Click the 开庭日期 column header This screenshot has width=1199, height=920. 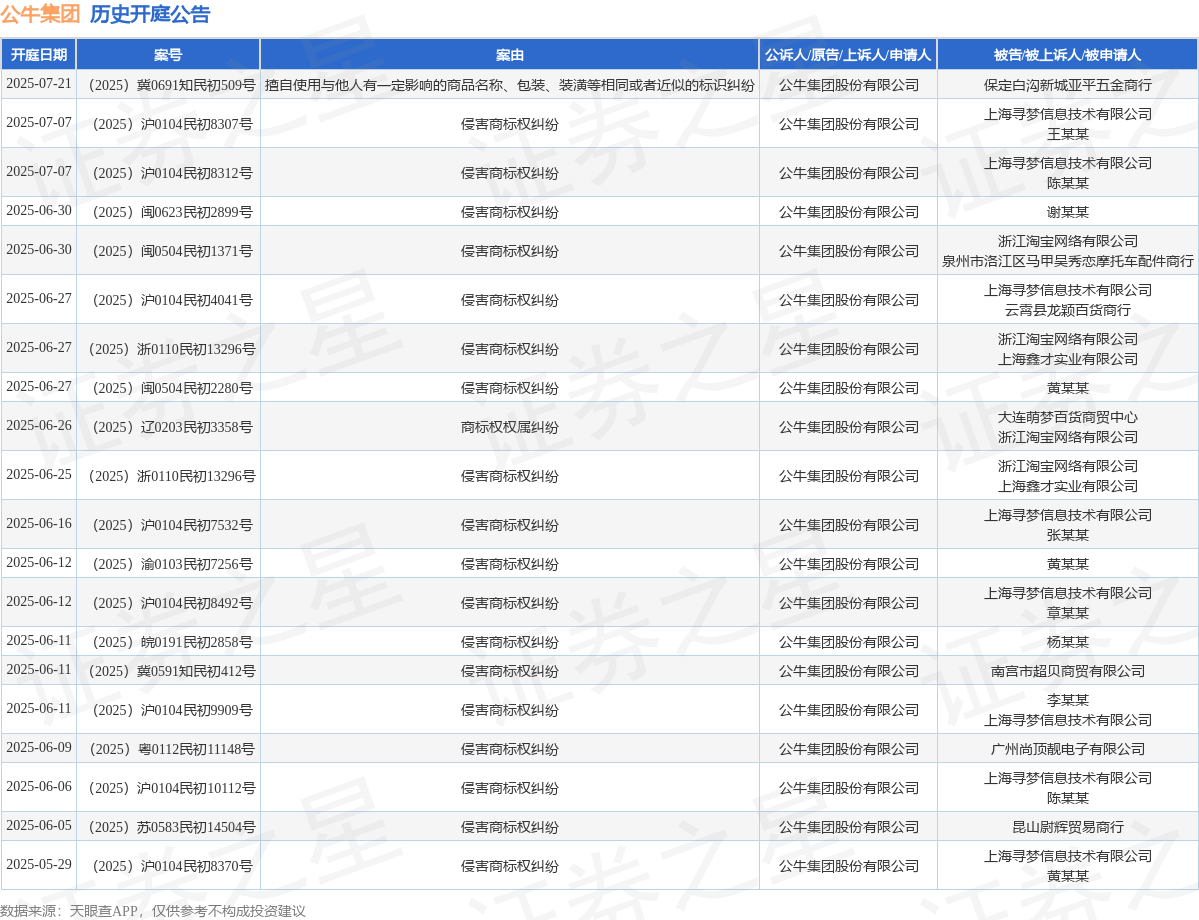(x=38, y=55)
